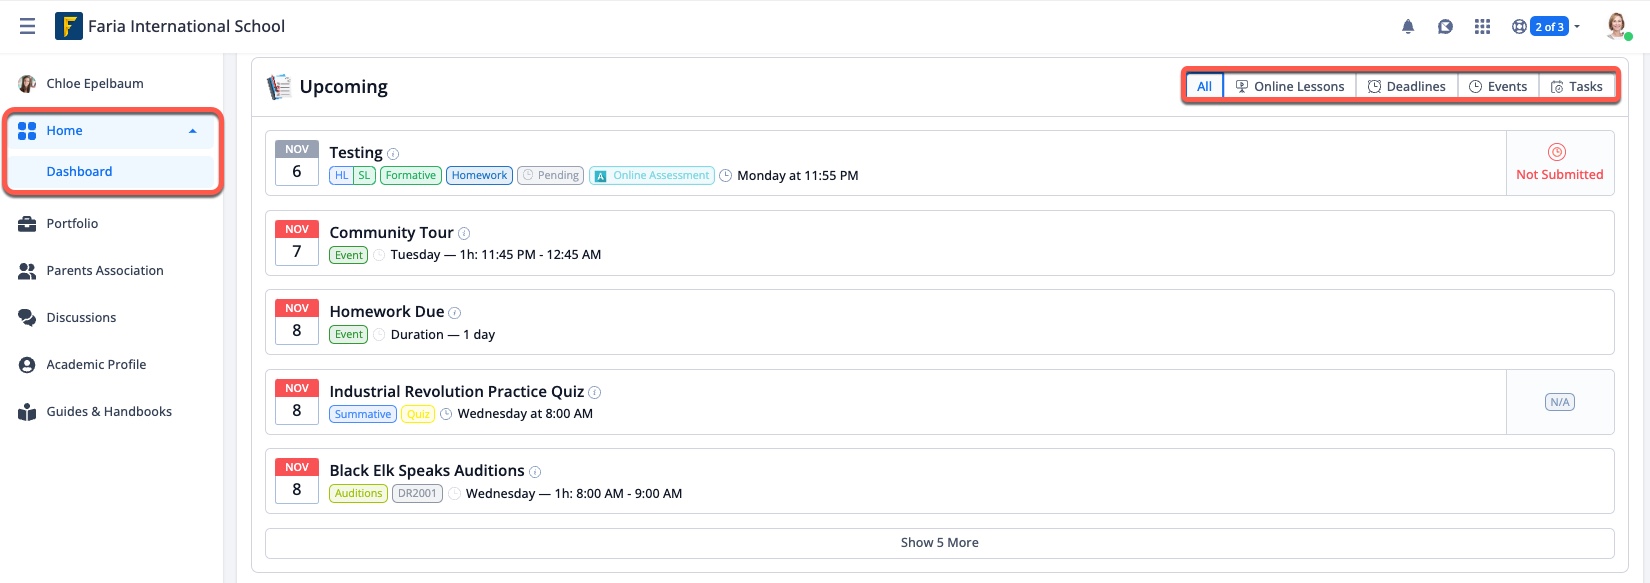Viewport: 1650px width, 583px height.
Task: Open the messages chat icon
Action: click(x=1445, y=27)
